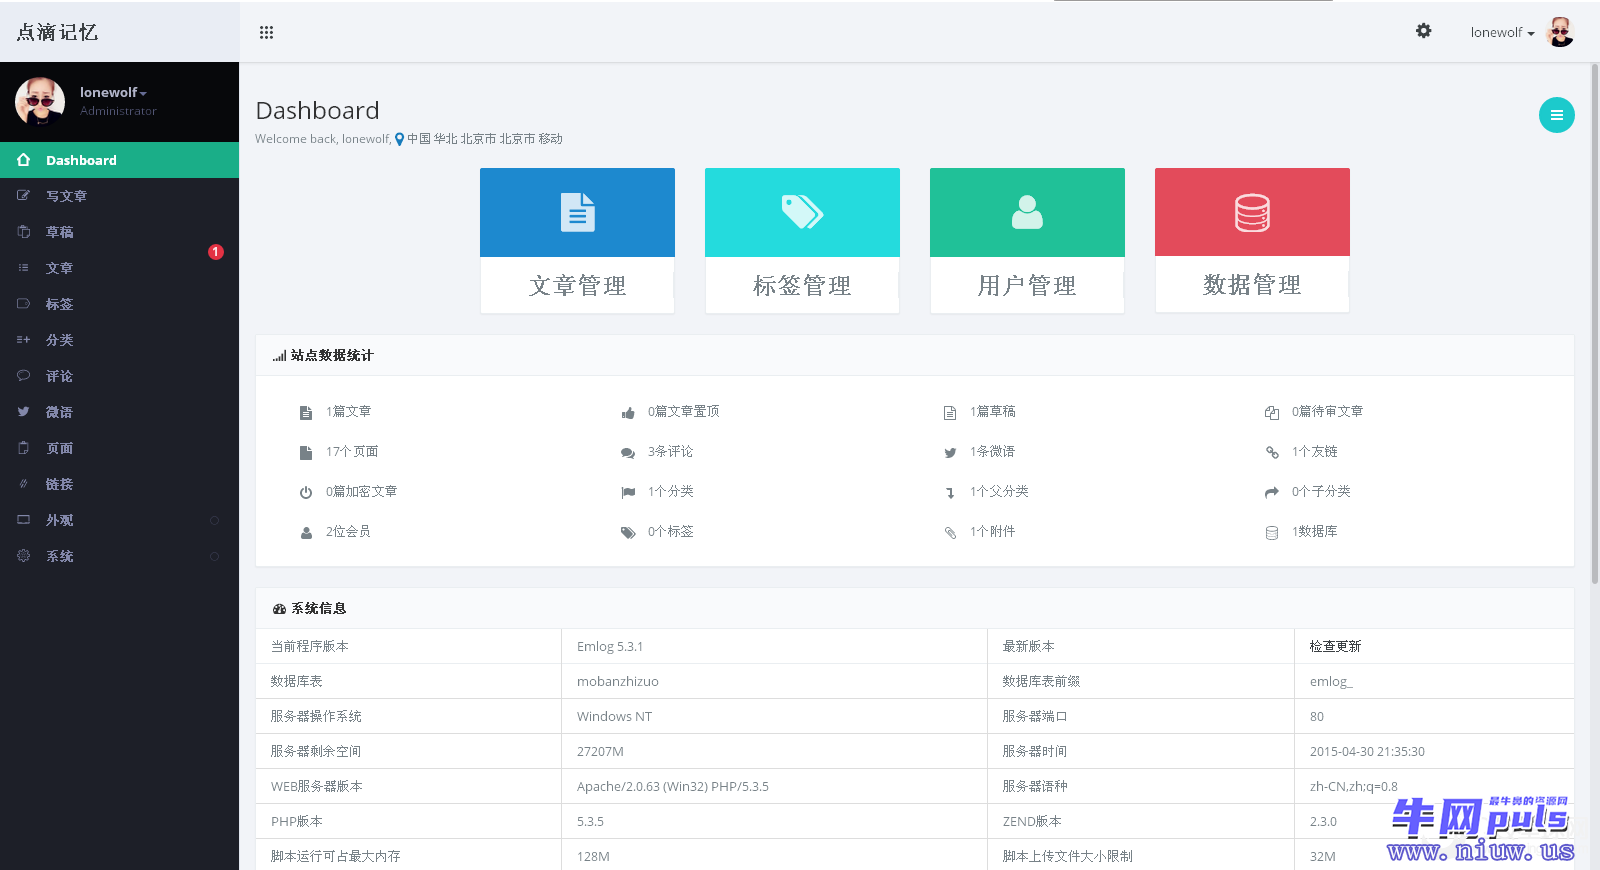Viewport: 1600px width, 870px height.
Task: Click the 点滴记忆 site title logo
Action: click(57, 32)
